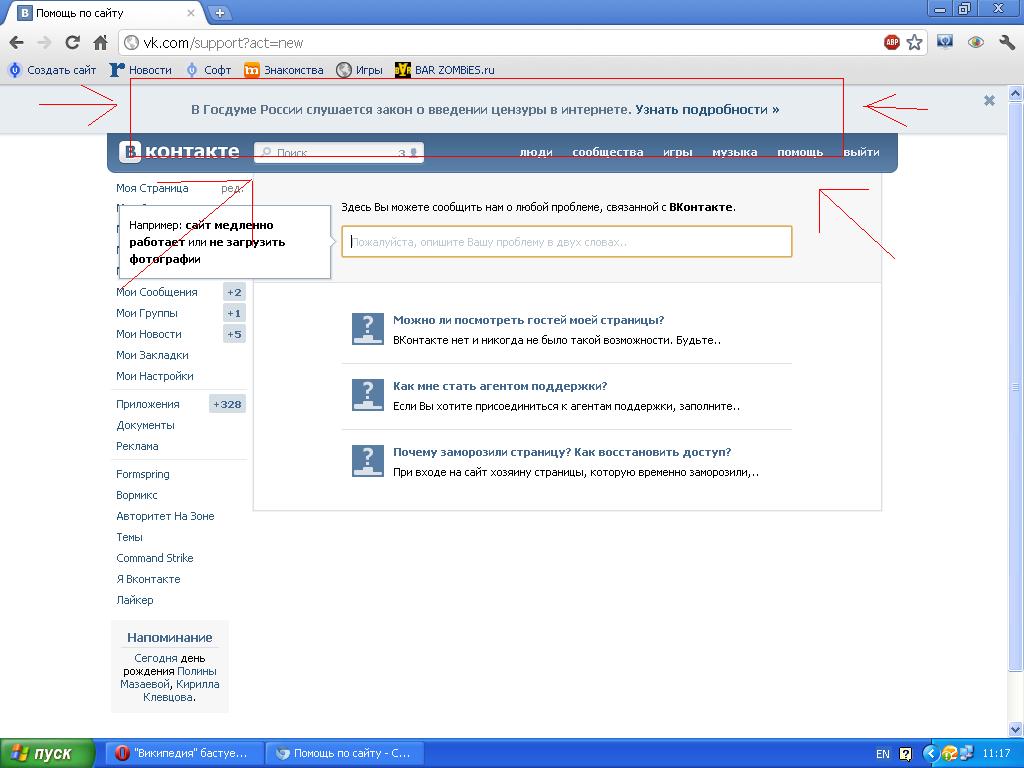
Task: Open Мои Настройки in the sidebar
Action: [155, 376]
